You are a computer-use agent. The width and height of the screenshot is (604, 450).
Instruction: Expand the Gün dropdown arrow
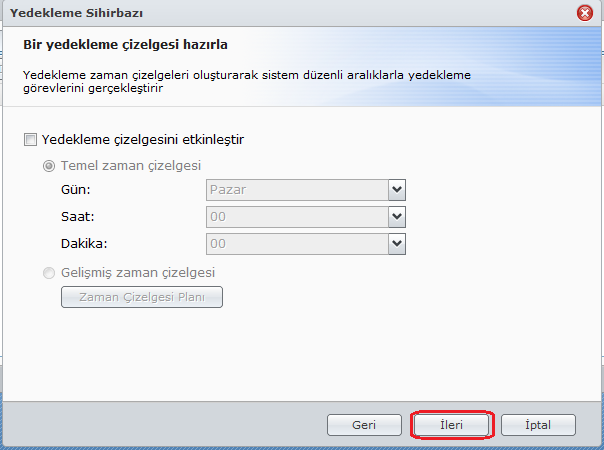coord(396,189)
